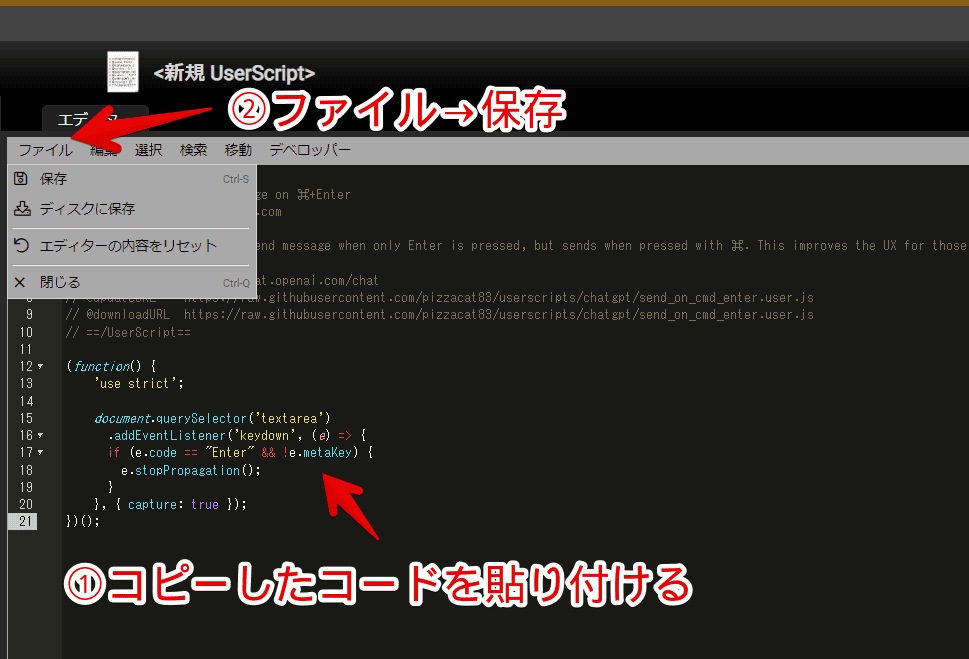Image resolution: width=969 pixels, height=659 pixels.
Task: Click the document.querySelector('textarea') code line
Action: (213, 418)
